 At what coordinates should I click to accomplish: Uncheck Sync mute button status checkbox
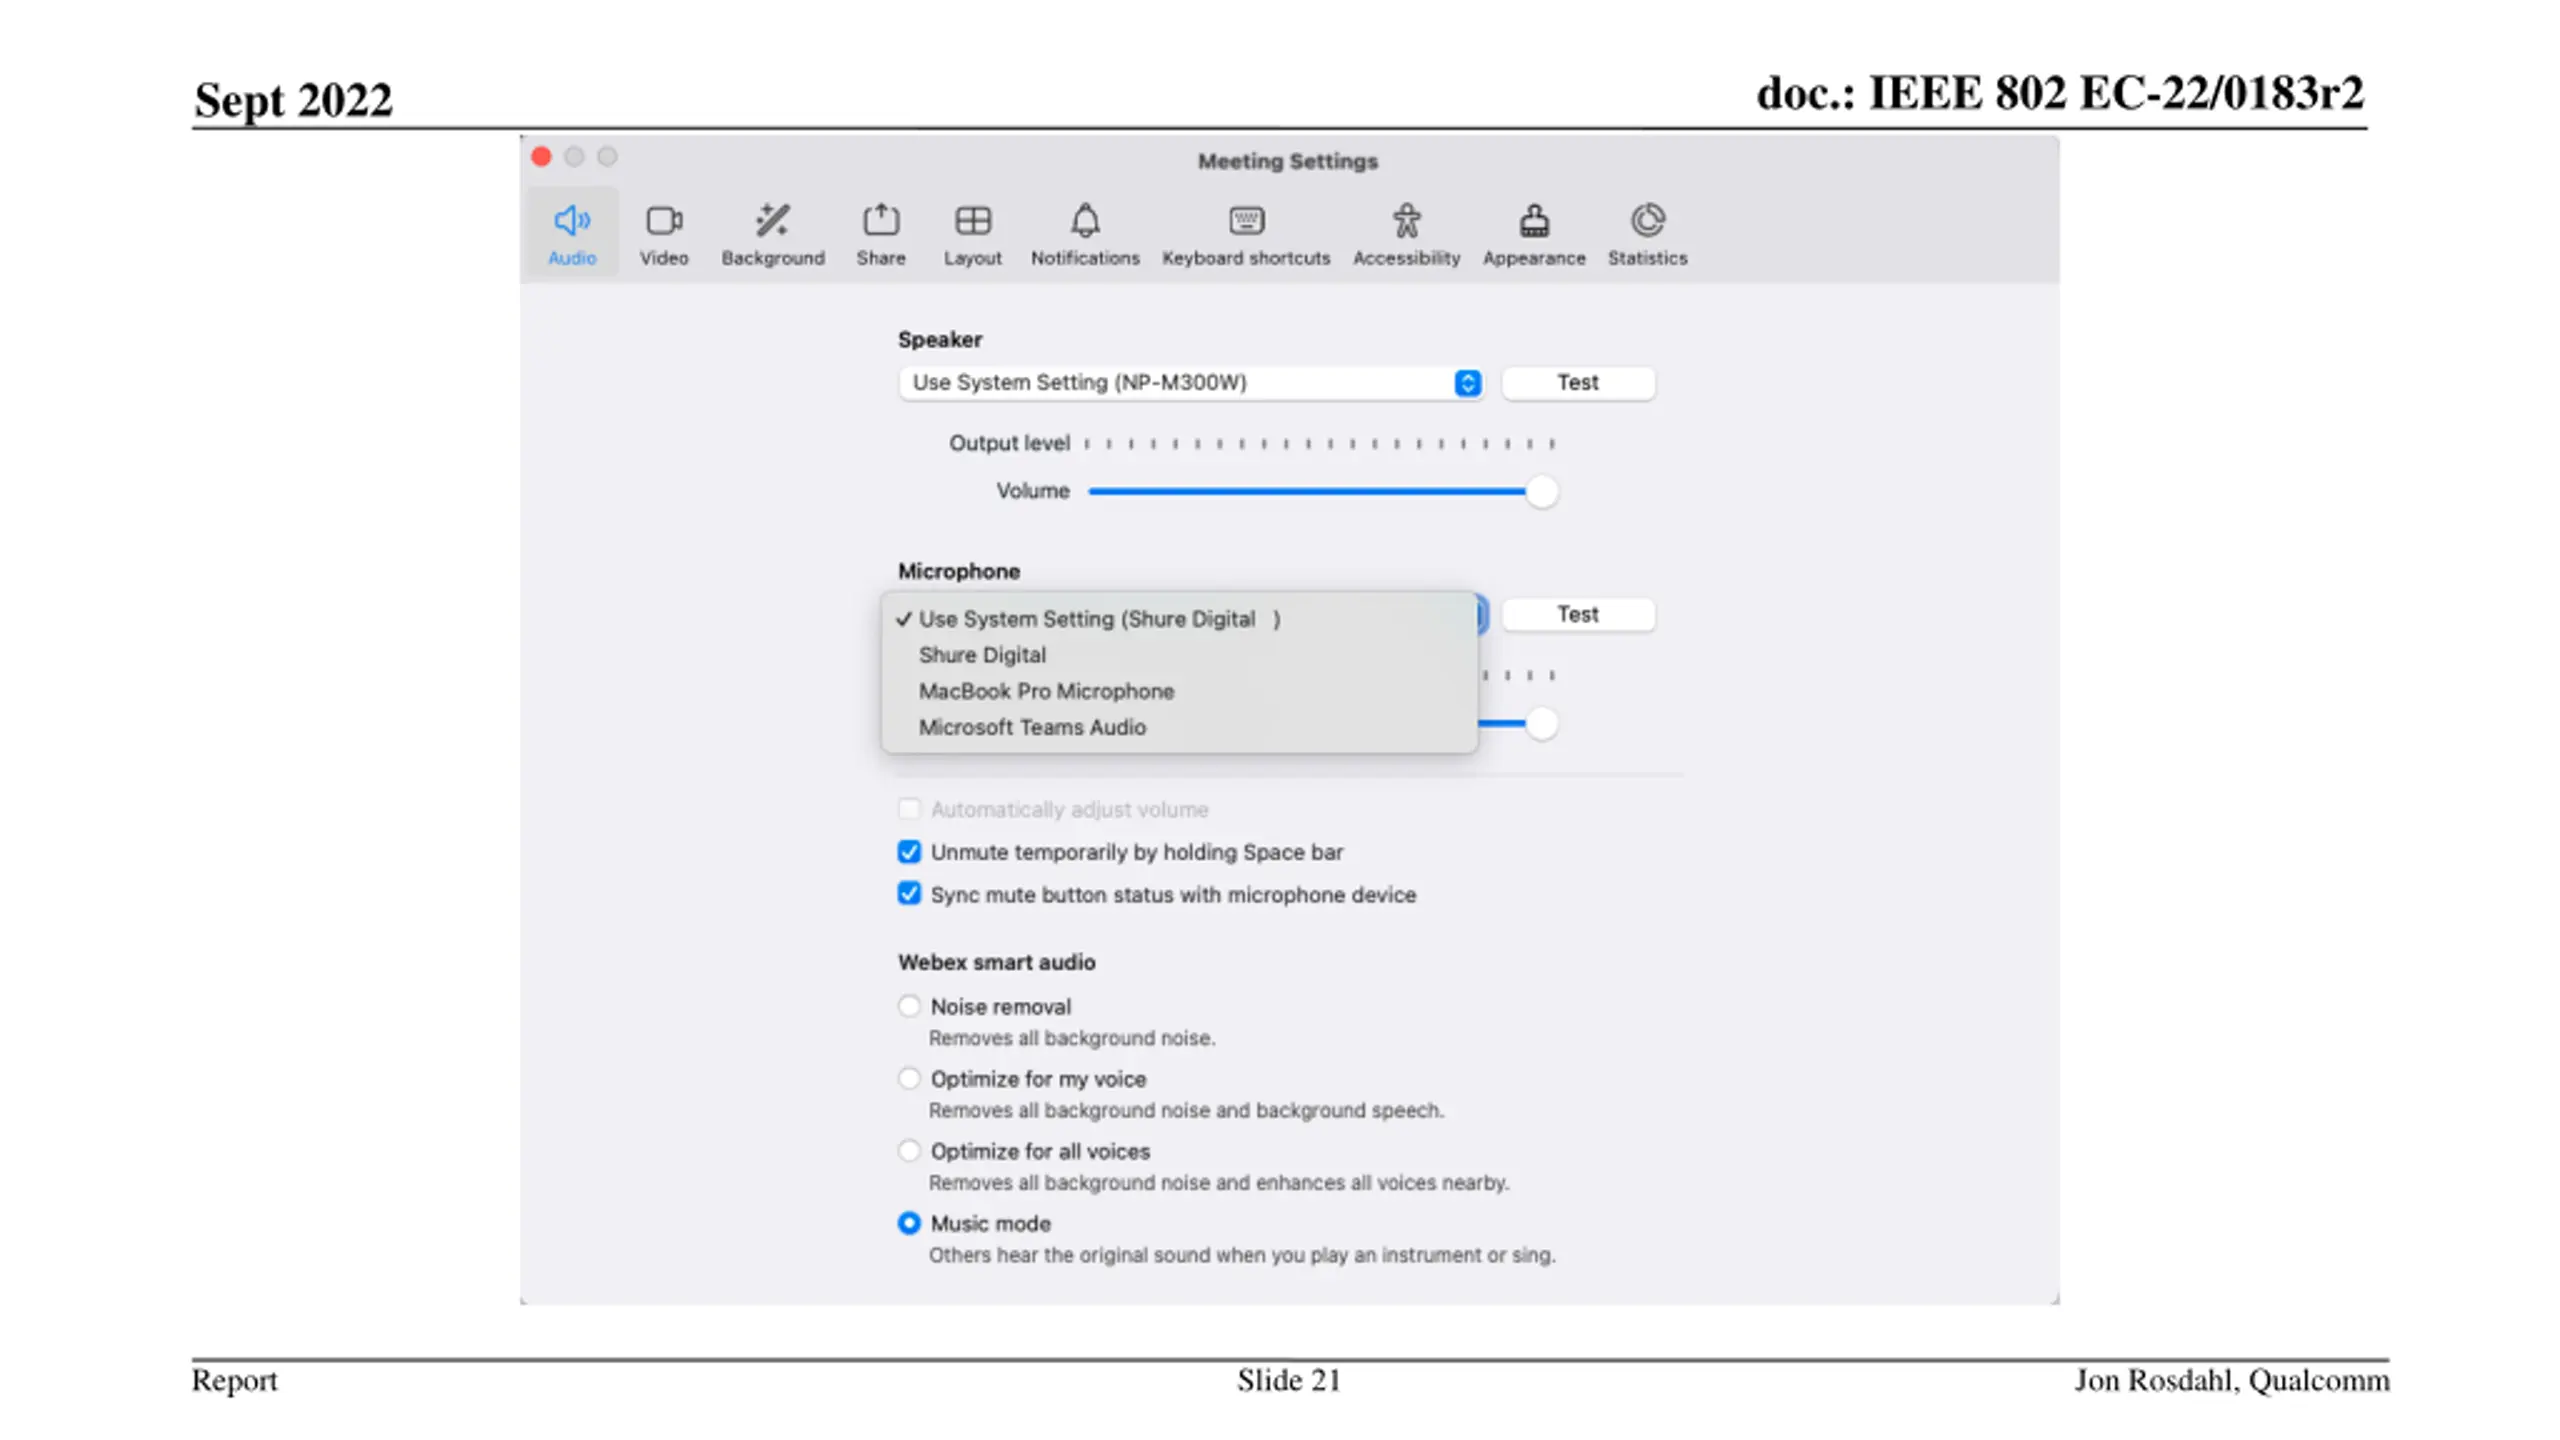point(908,893)
